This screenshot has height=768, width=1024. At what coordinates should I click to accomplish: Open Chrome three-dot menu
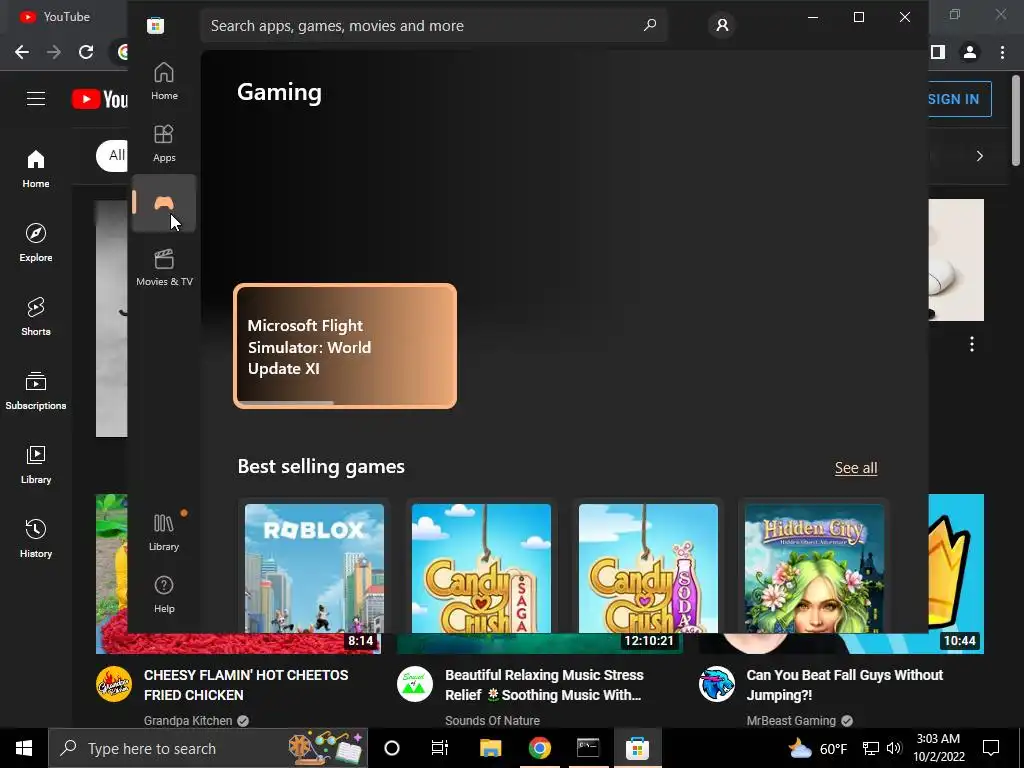point(1002,52)
